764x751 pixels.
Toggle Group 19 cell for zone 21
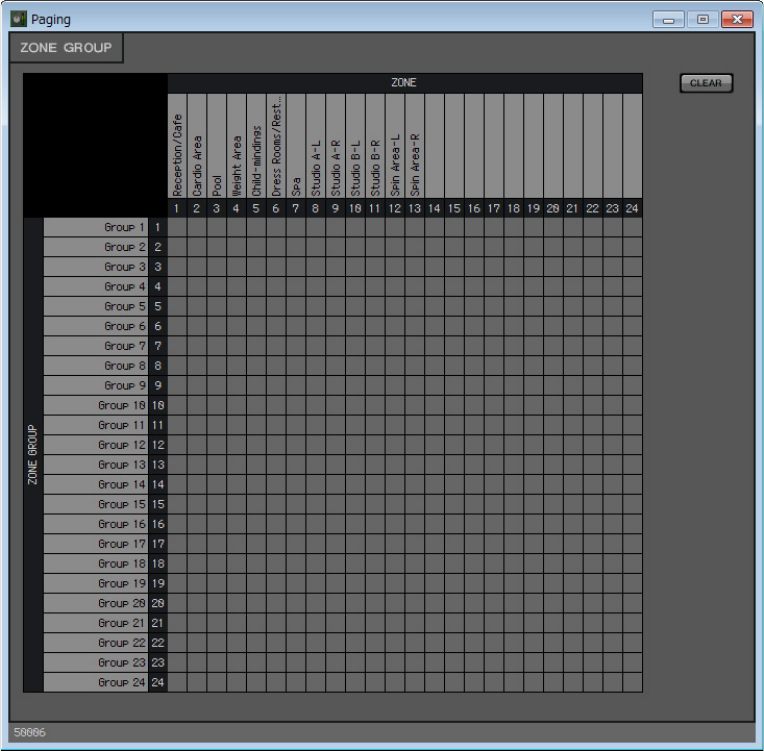coord(573,584)
